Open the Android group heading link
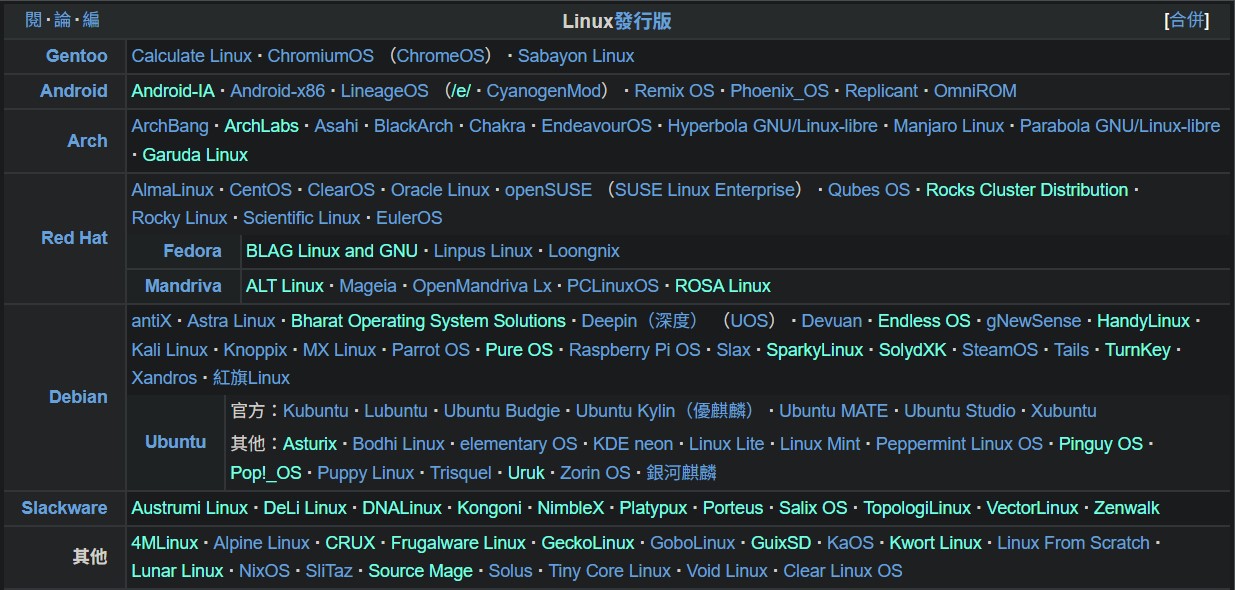The height and width of the screenshot is (590, 1235). (x=73, y=91)
